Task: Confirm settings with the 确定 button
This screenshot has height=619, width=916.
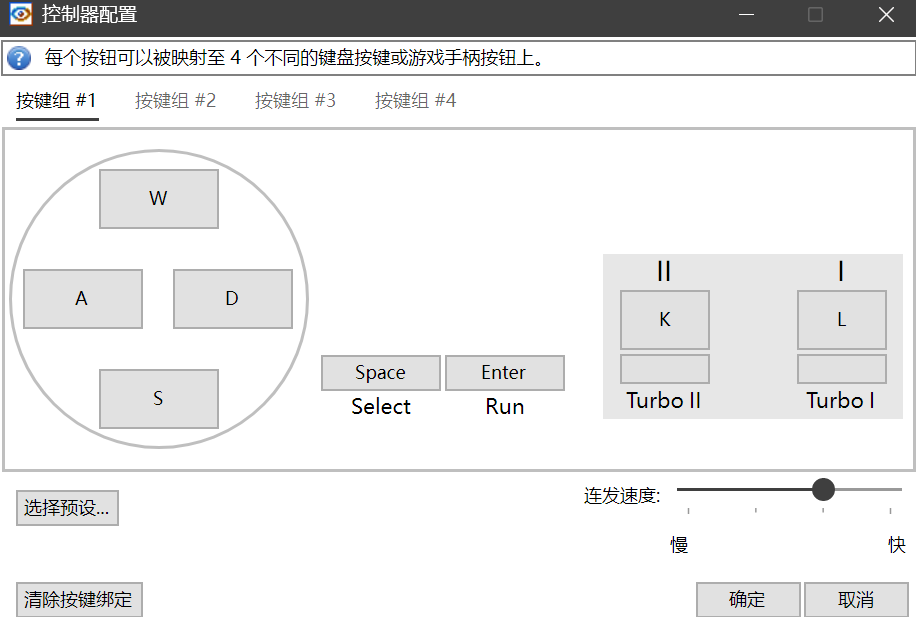Action: (x=748, y=599)
